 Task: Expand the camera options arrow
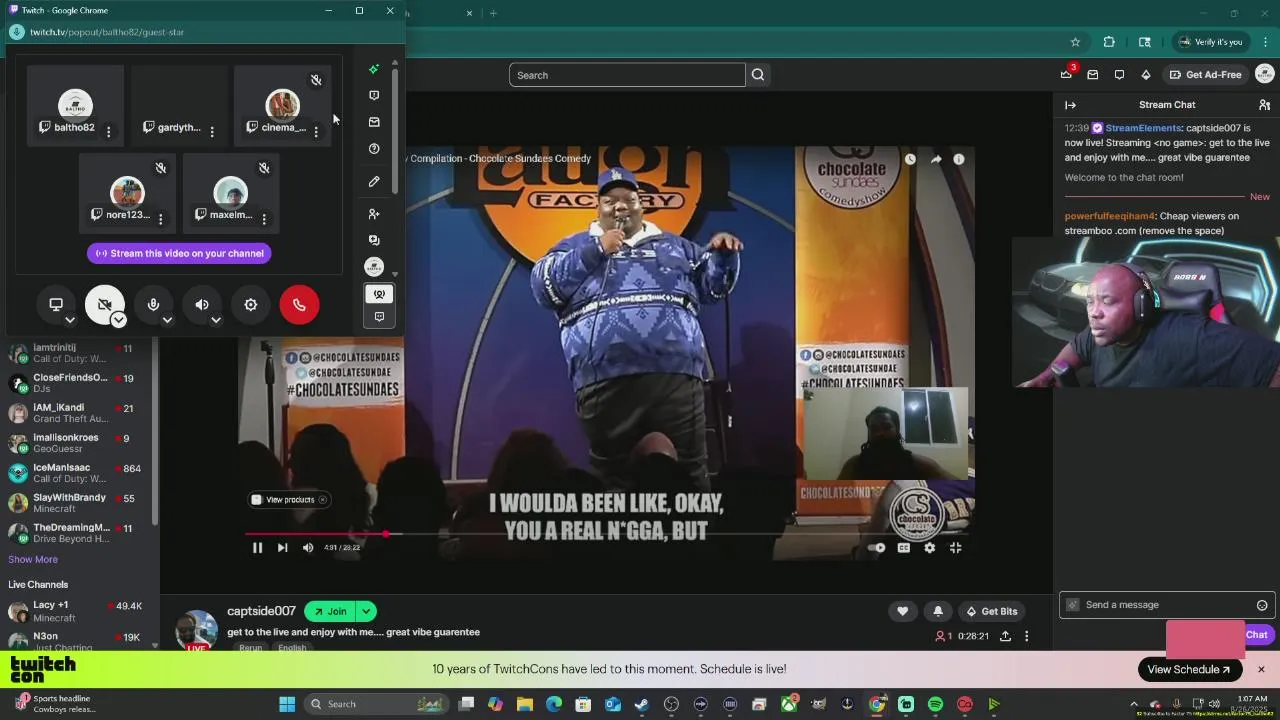(118, 320)
